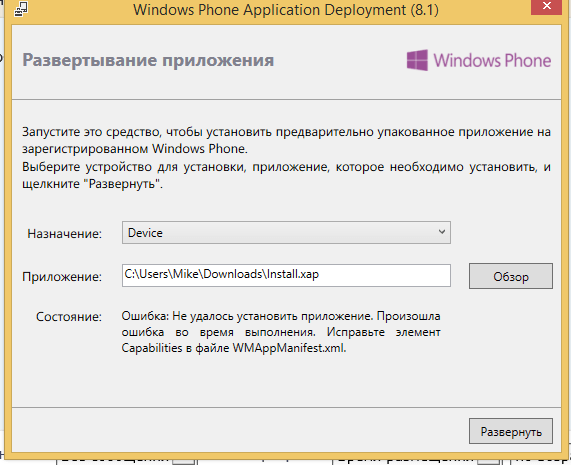571x465 pixels.
Task: Click the WMAppManifest.xml line in status
Action: (x=234, y=348)
